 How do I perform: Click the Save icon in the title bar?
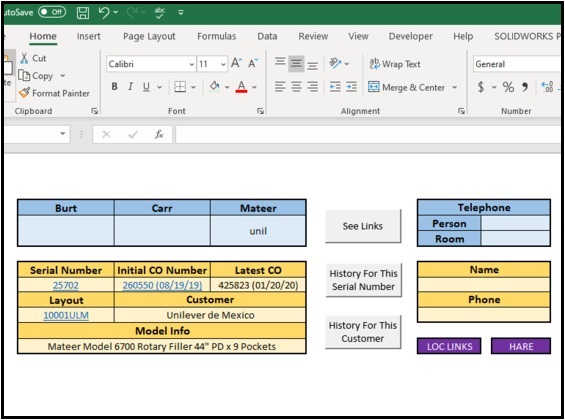tap(83, 13)
